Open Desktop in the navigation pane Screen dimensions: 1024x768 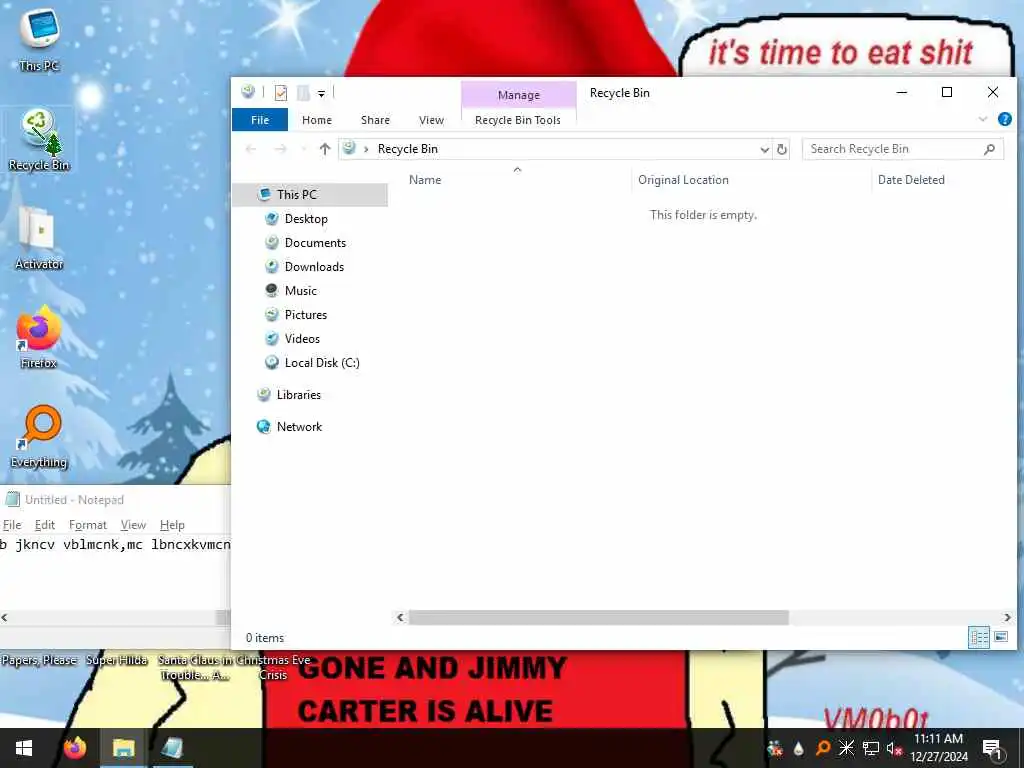click(x=306, y=219)
